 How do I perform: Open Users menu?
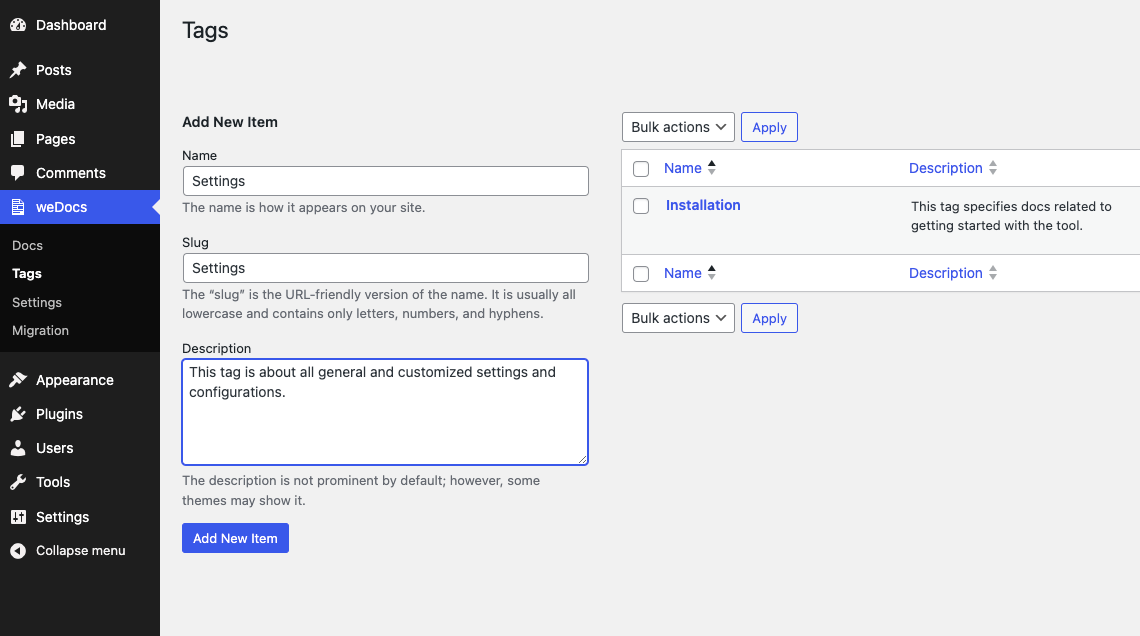(55, 448)
